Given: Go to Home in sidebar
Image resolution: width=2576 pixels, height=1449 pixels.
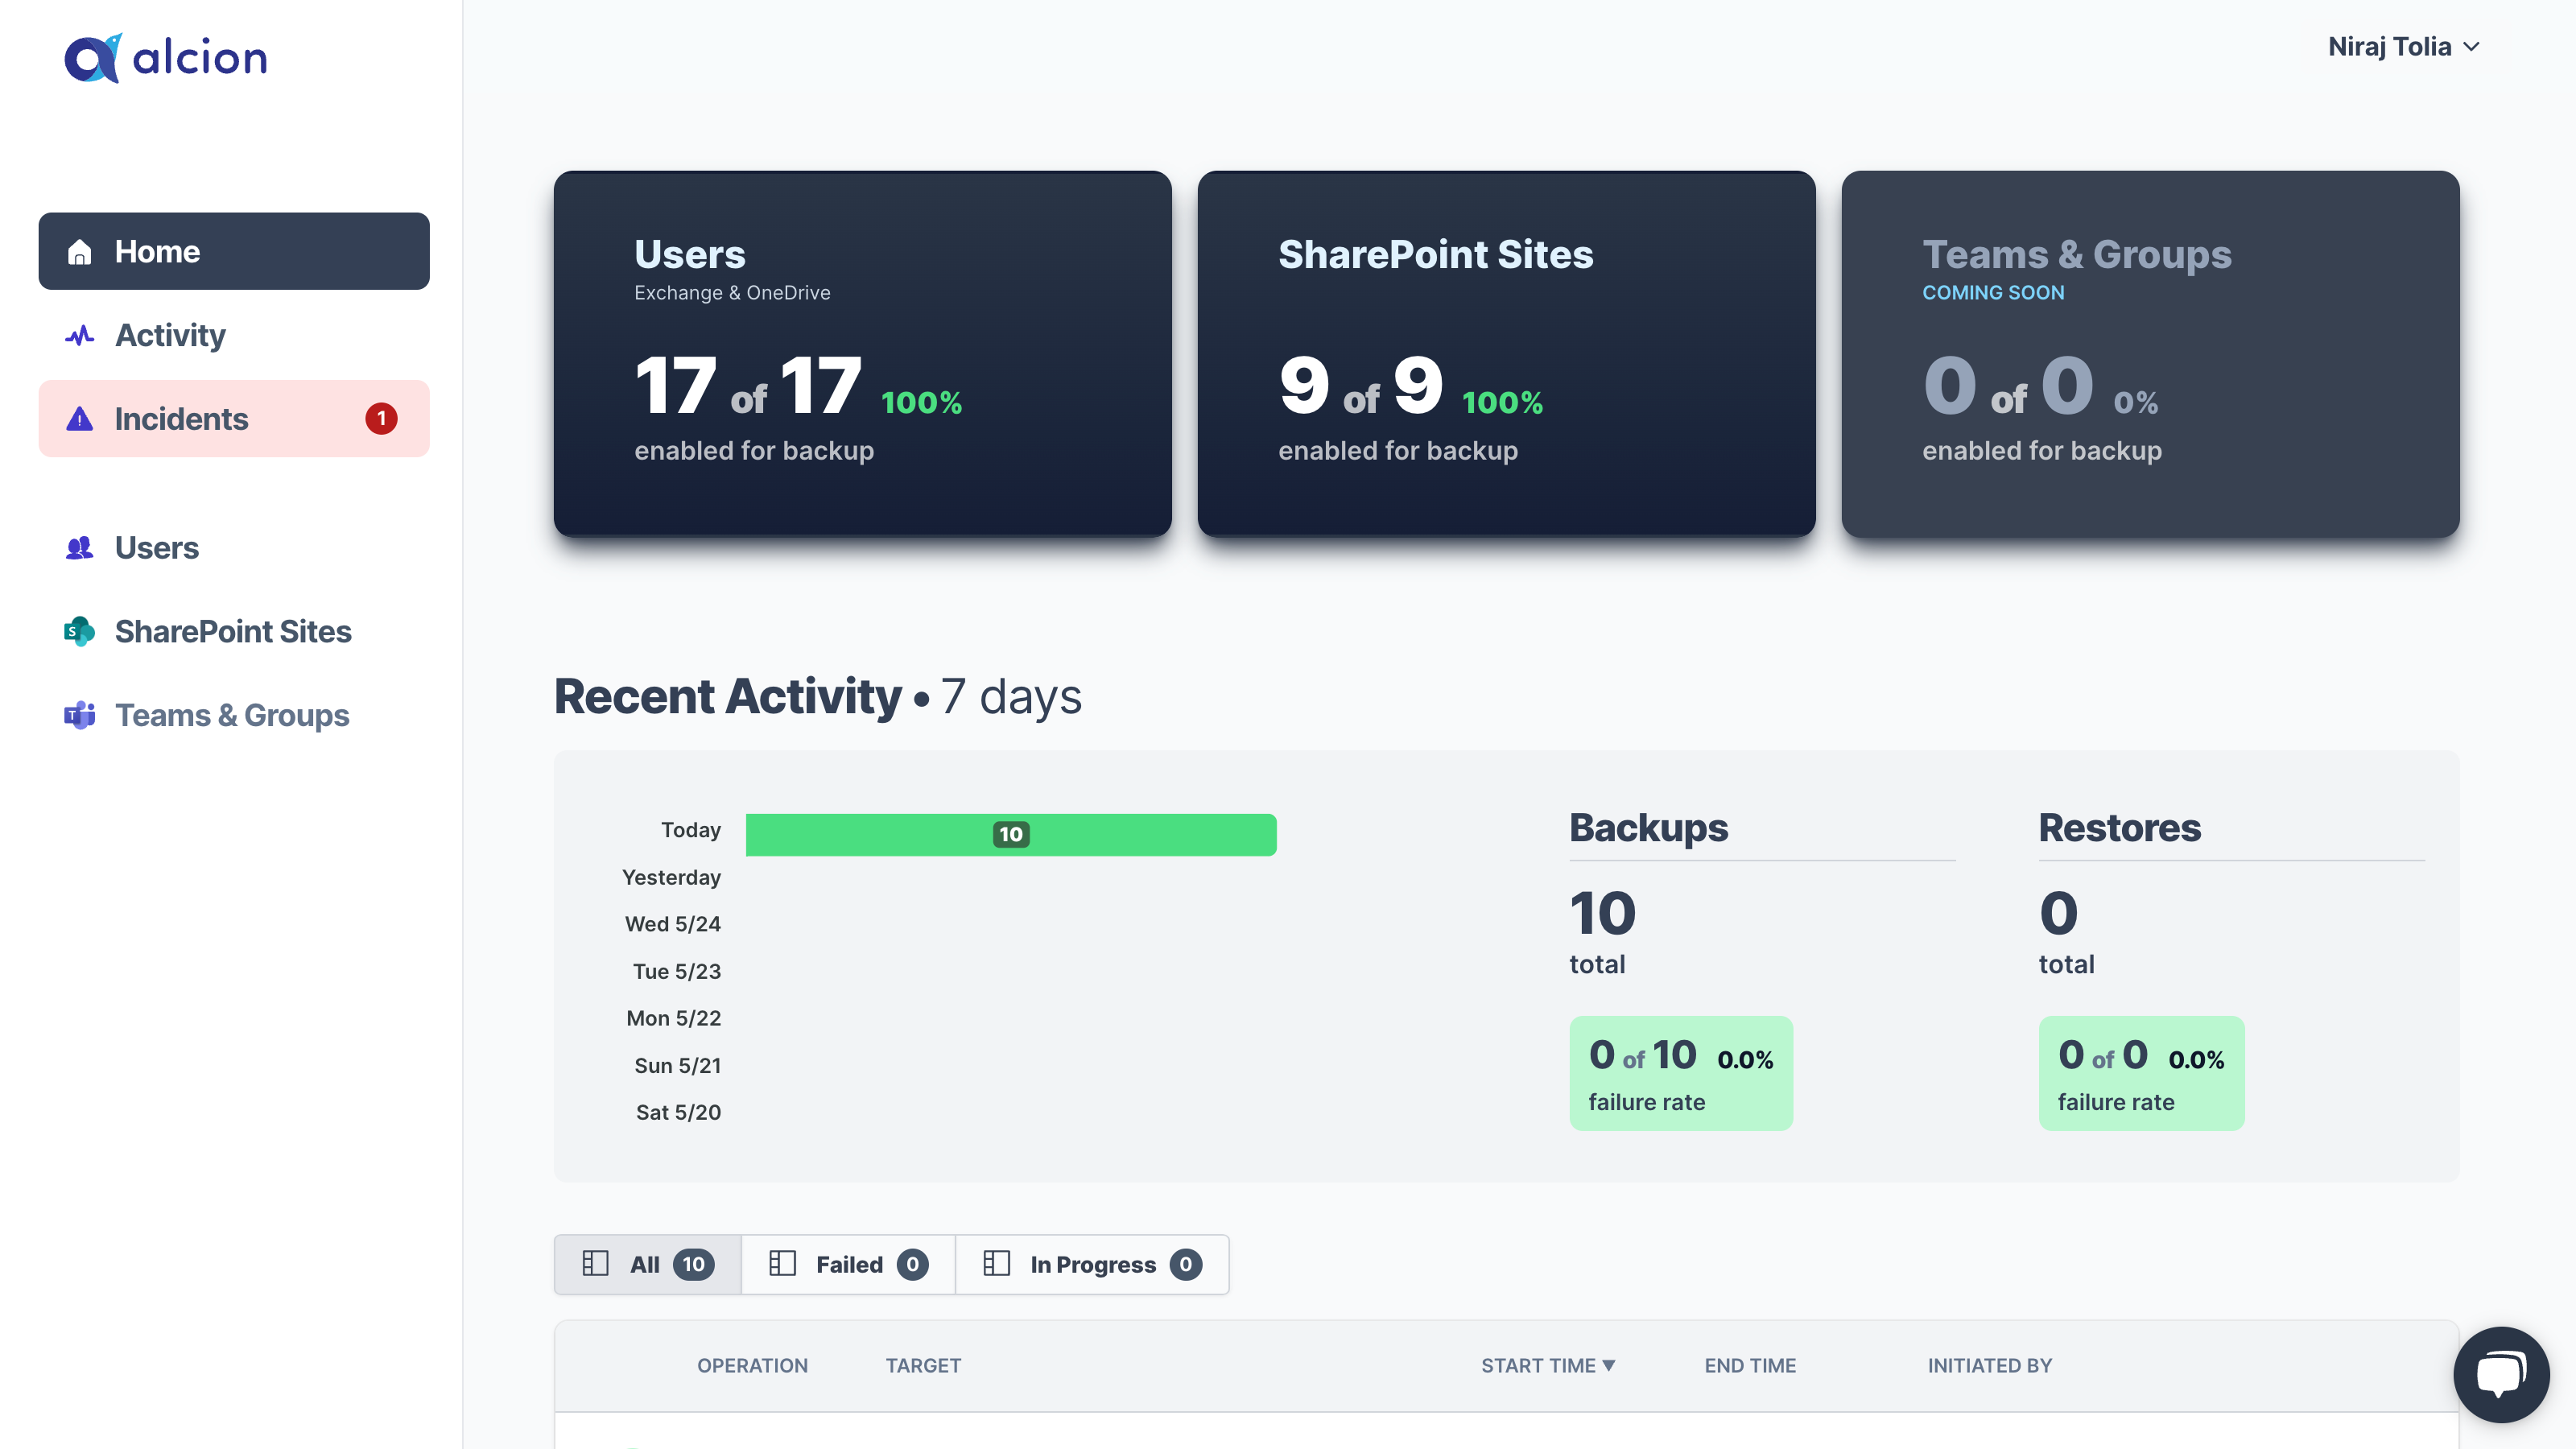Looking at the screenshot, I should [x=234, y=251].
